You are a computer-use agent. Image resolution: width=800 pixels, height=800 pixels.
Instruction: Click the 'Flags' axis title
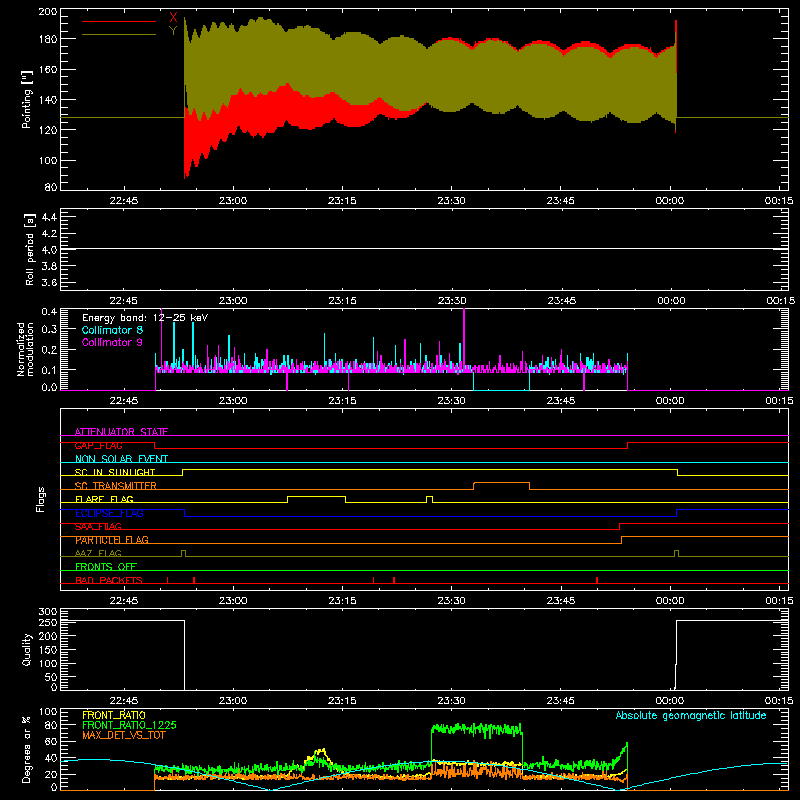point(40,499)
